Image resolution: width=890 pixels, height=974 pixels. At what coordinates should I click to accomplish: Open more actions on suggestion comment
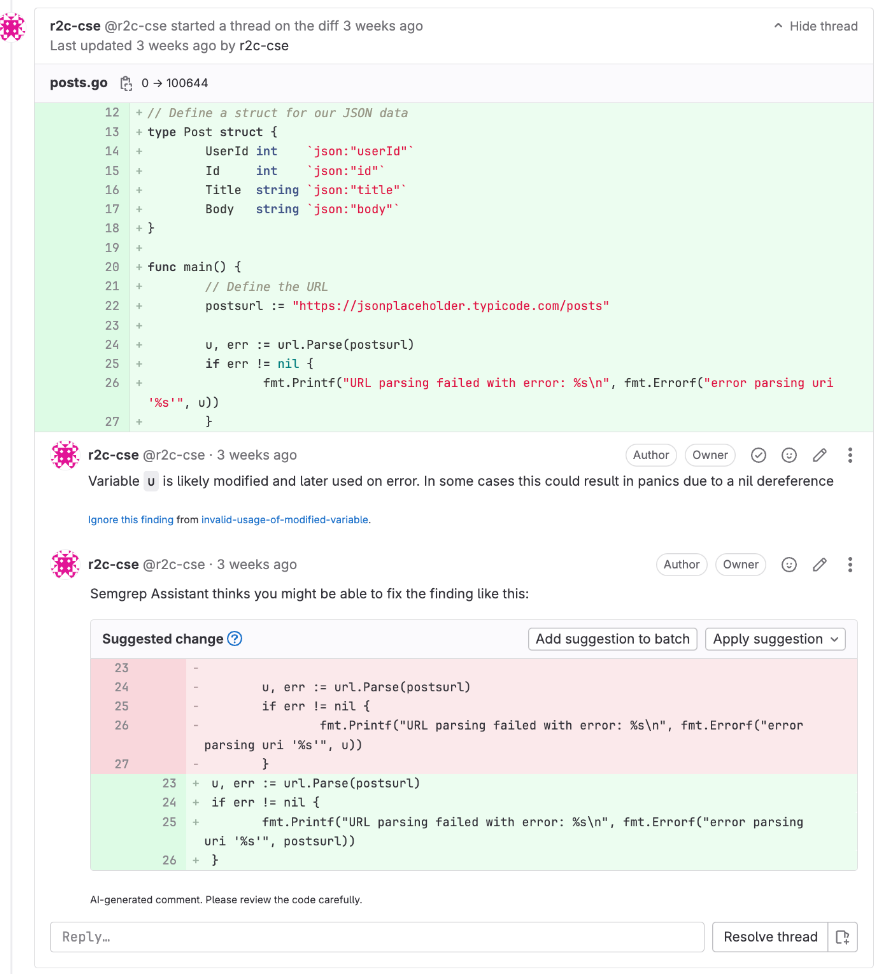850,564
